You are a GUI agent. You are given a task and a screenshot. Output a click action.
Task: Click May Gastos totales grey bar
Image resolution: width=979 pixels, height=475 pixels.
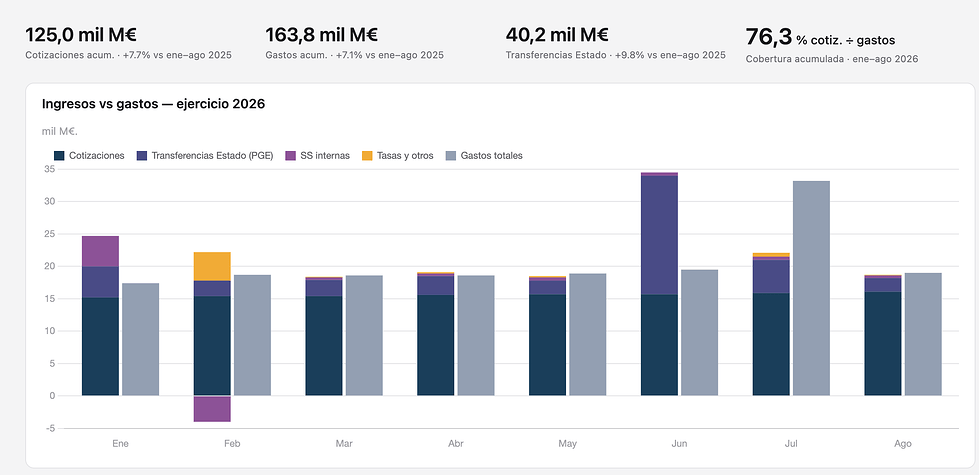588,335
